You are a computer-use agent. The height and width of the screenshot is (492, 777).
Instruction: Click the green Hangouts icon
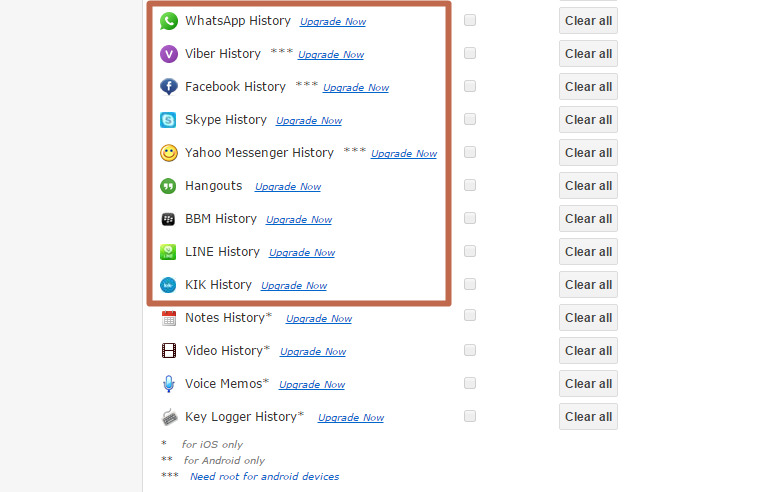pos(169,186)
